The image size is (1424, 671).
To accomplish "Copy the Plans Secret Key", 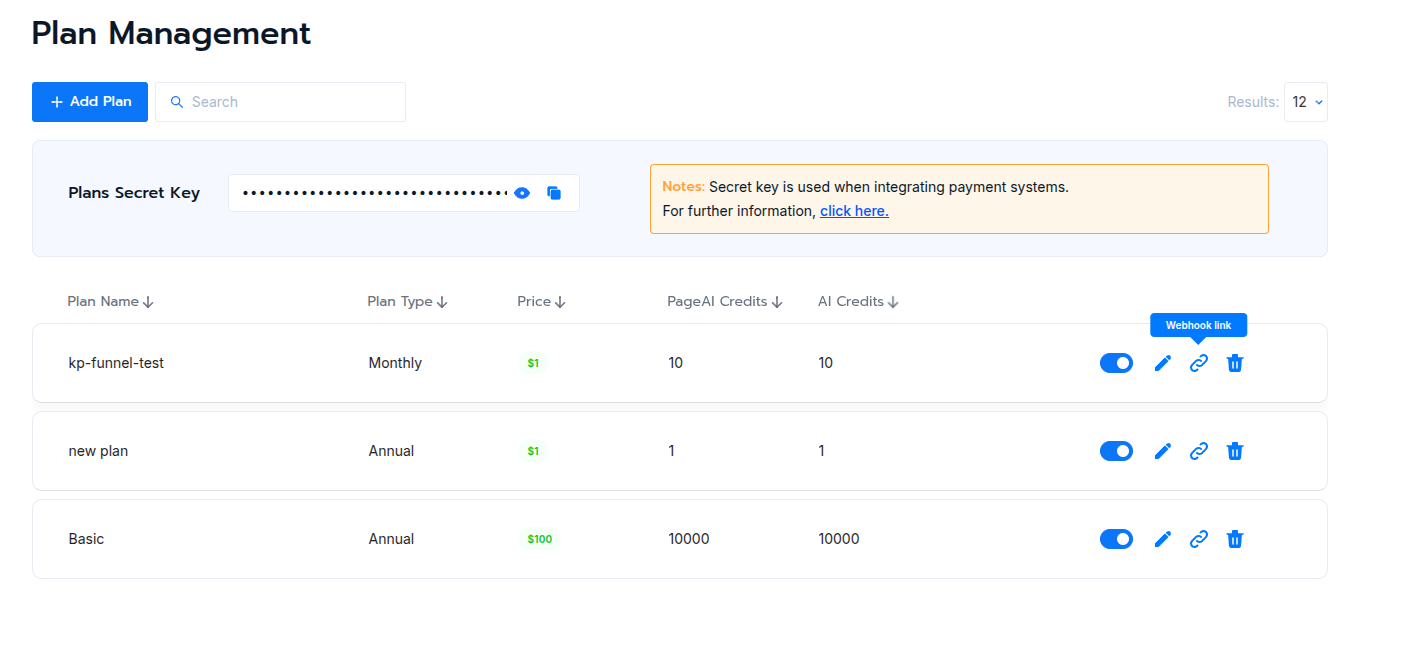I will point(554,193).
